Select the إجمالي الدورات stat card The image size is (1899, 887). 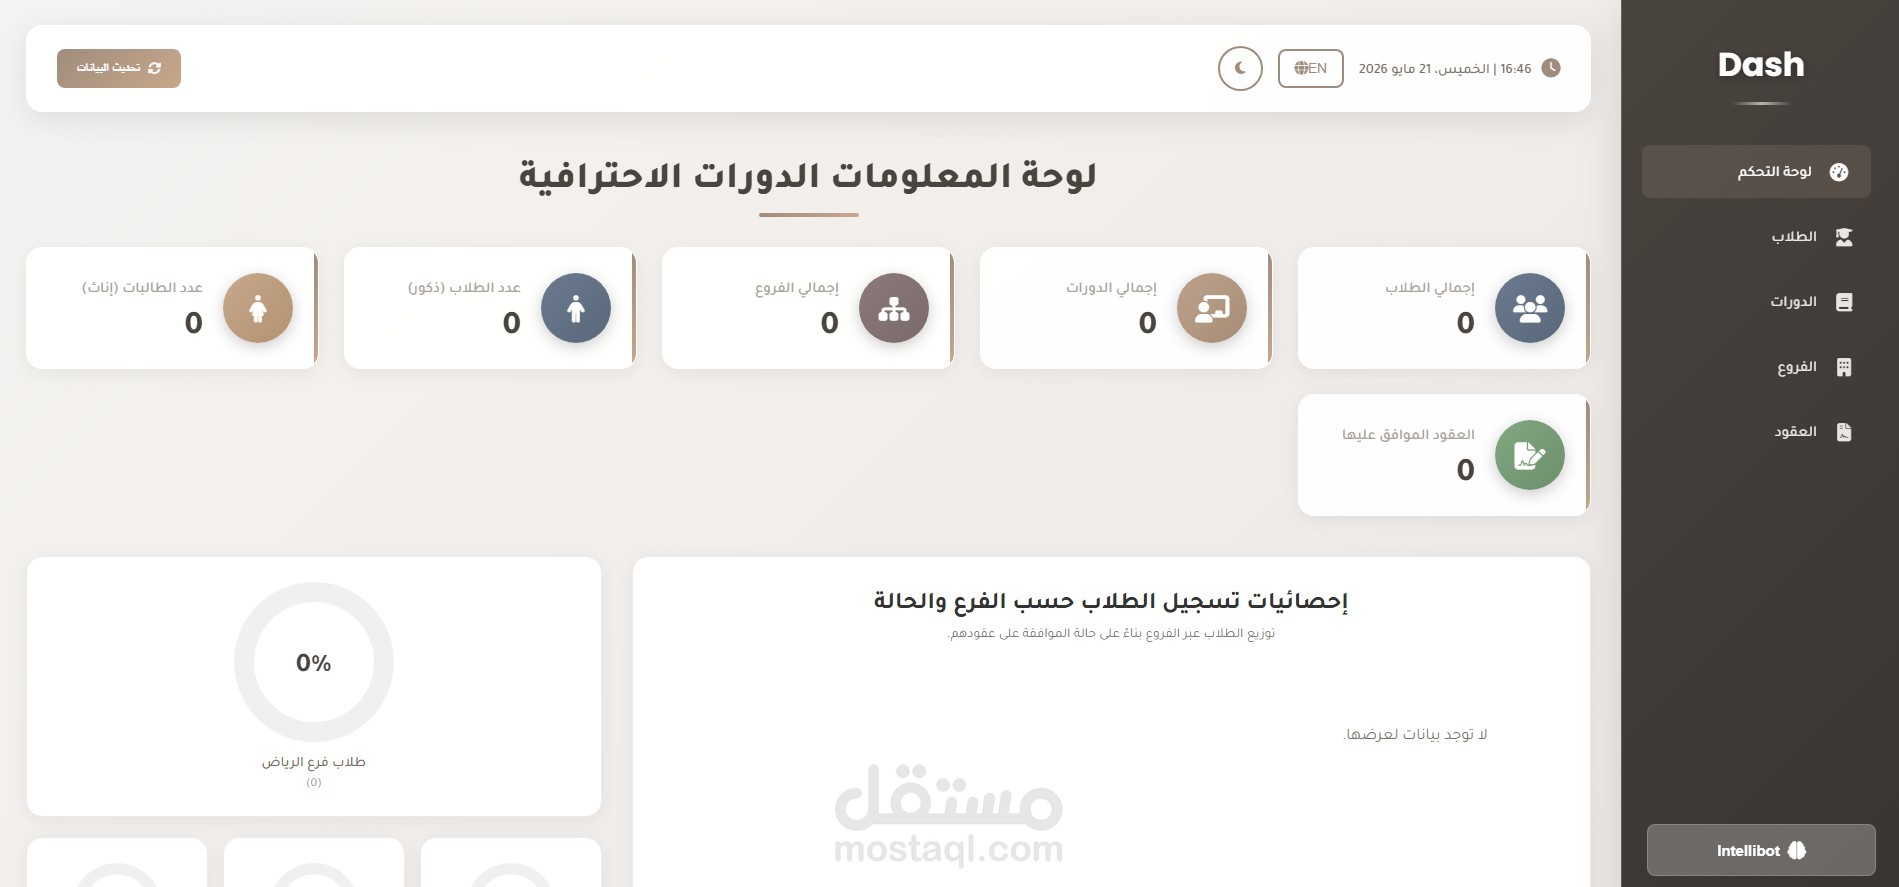point(1126,308)
